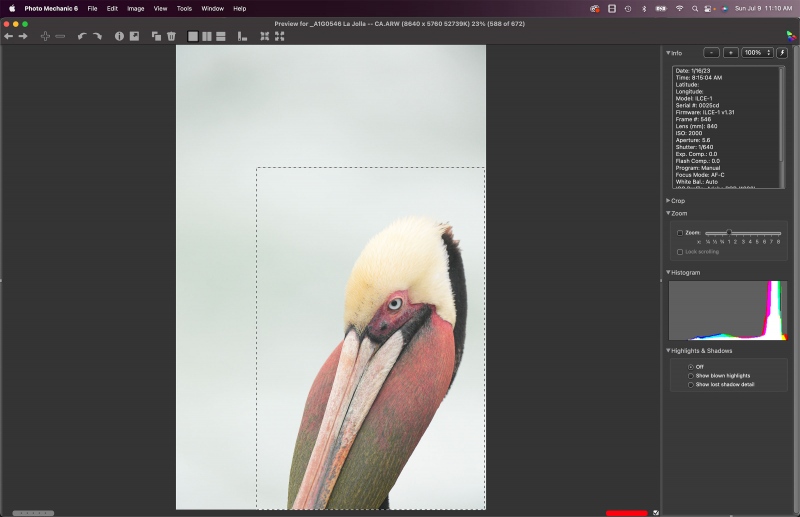
Task: Rotate image counterclockwise
Action: click(x=82, y=36)
